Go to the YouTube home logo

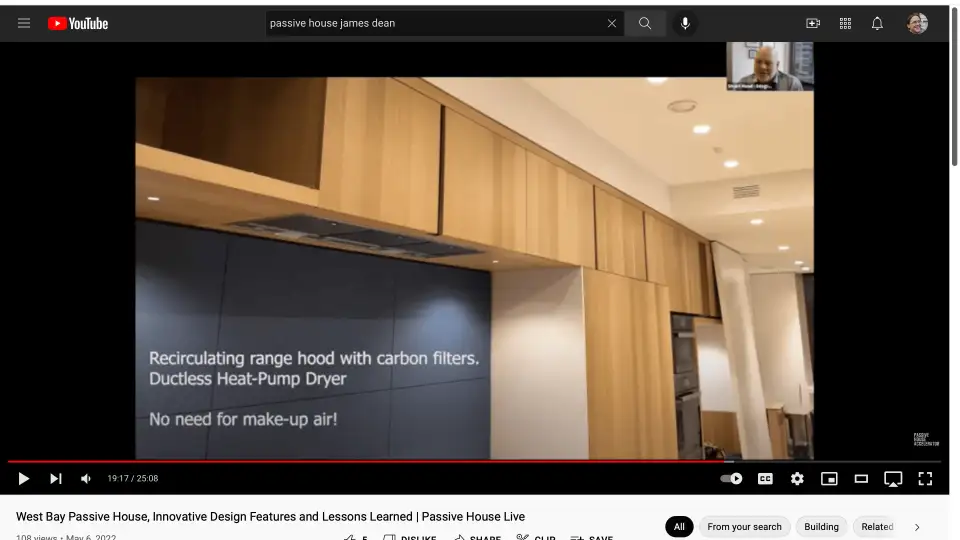click(78, 23)
